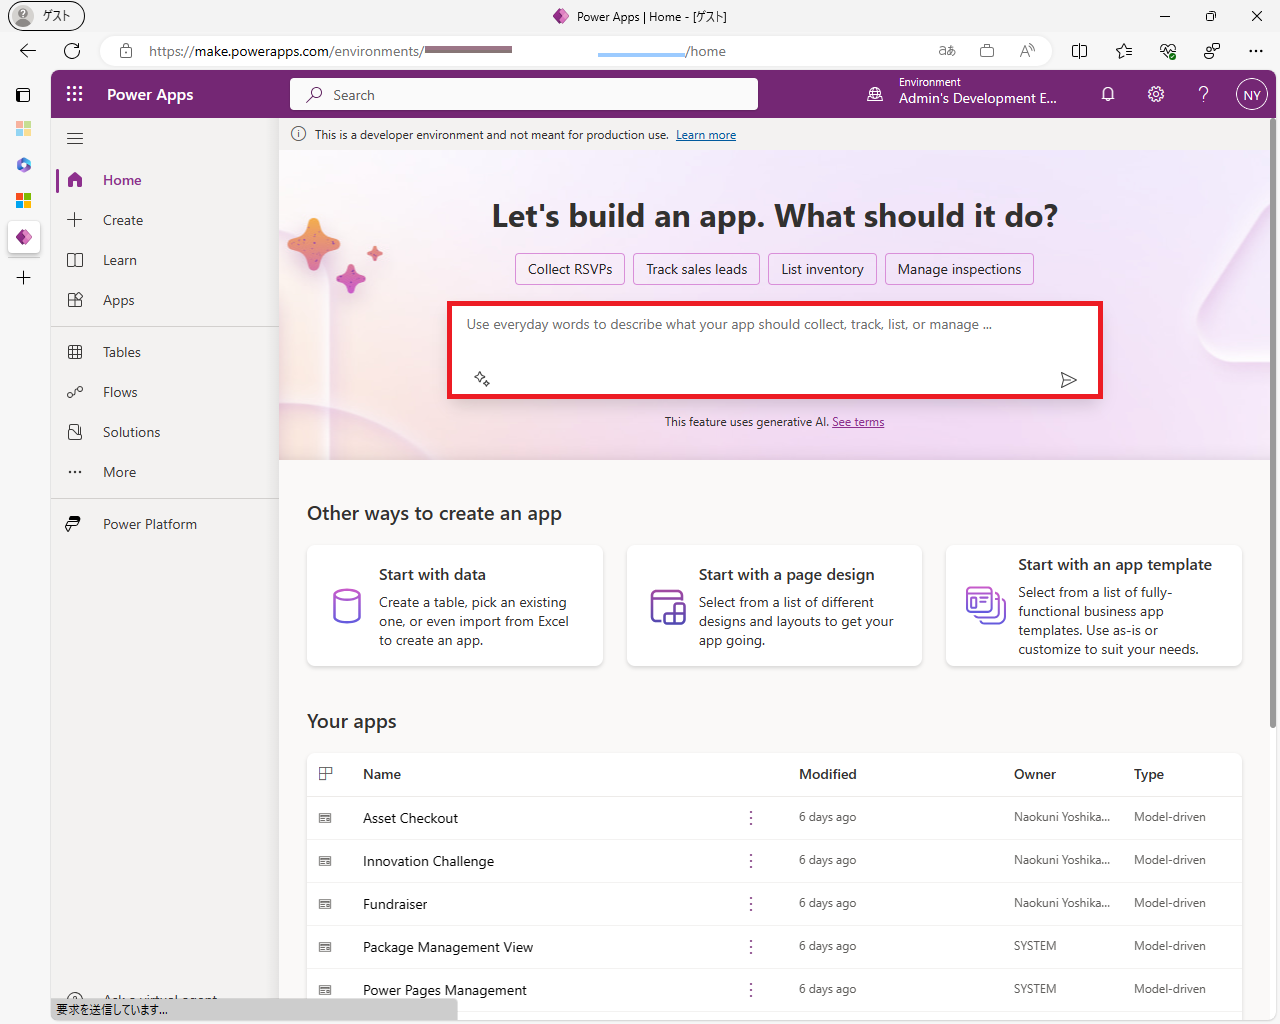The image size is (1280, 1024).
Task: Focus the app description text box
Action: (x=775, y=350)
